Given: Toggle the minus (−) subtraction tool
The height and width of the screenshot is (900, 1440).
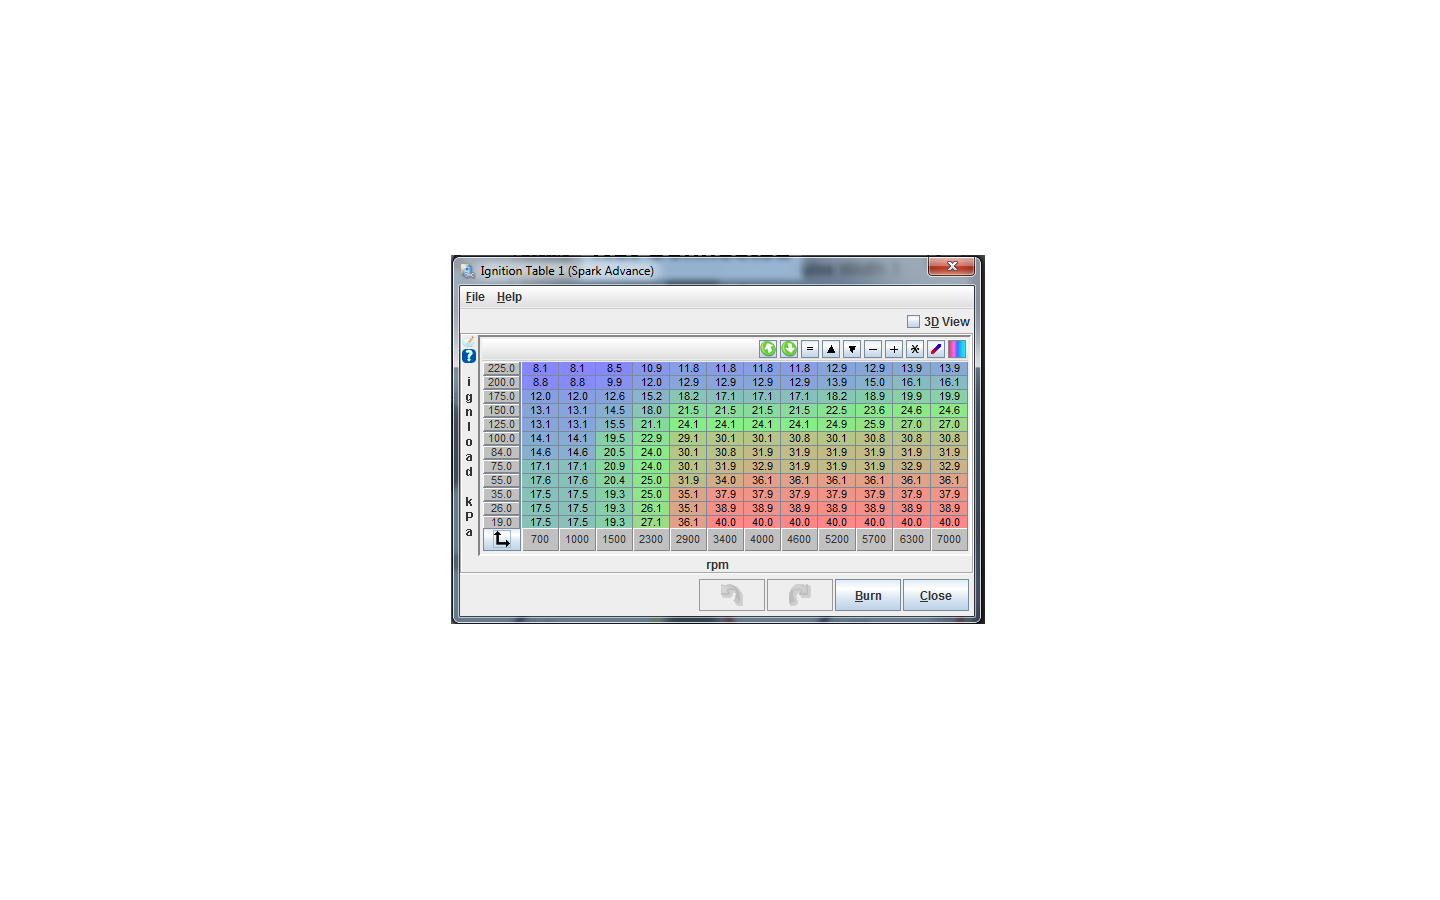Looking at the screenshot, I should 873,349.
